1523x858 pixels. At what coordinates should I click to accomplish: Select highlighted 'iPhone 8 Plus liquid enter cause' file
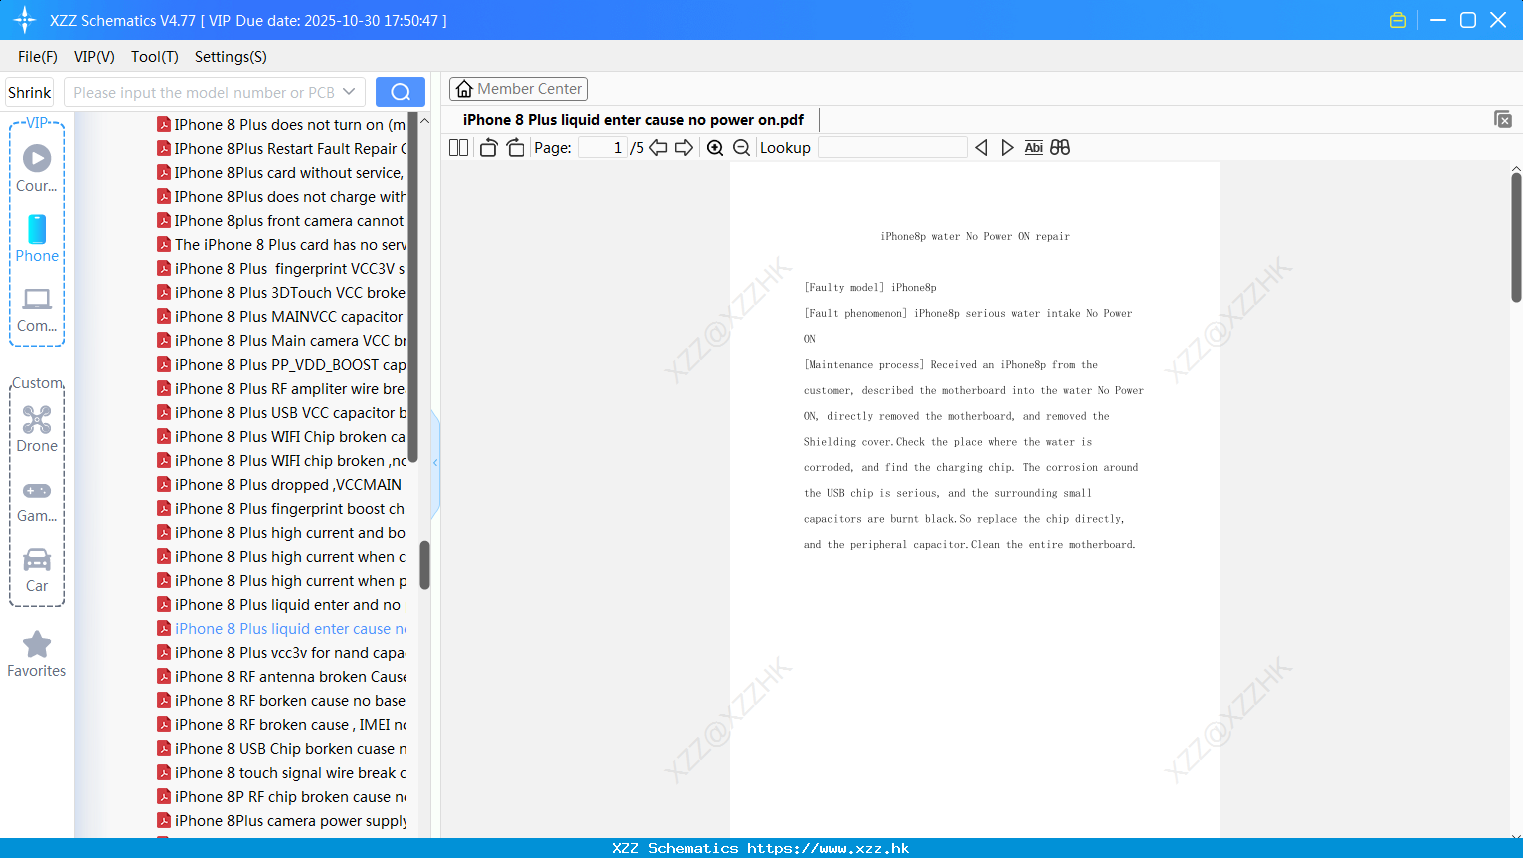281,629
